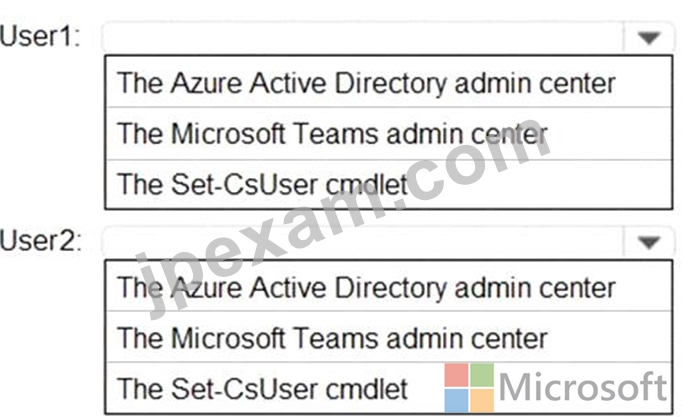Click the User1 label
Screen dimensions: 691x417
[41, 36]
